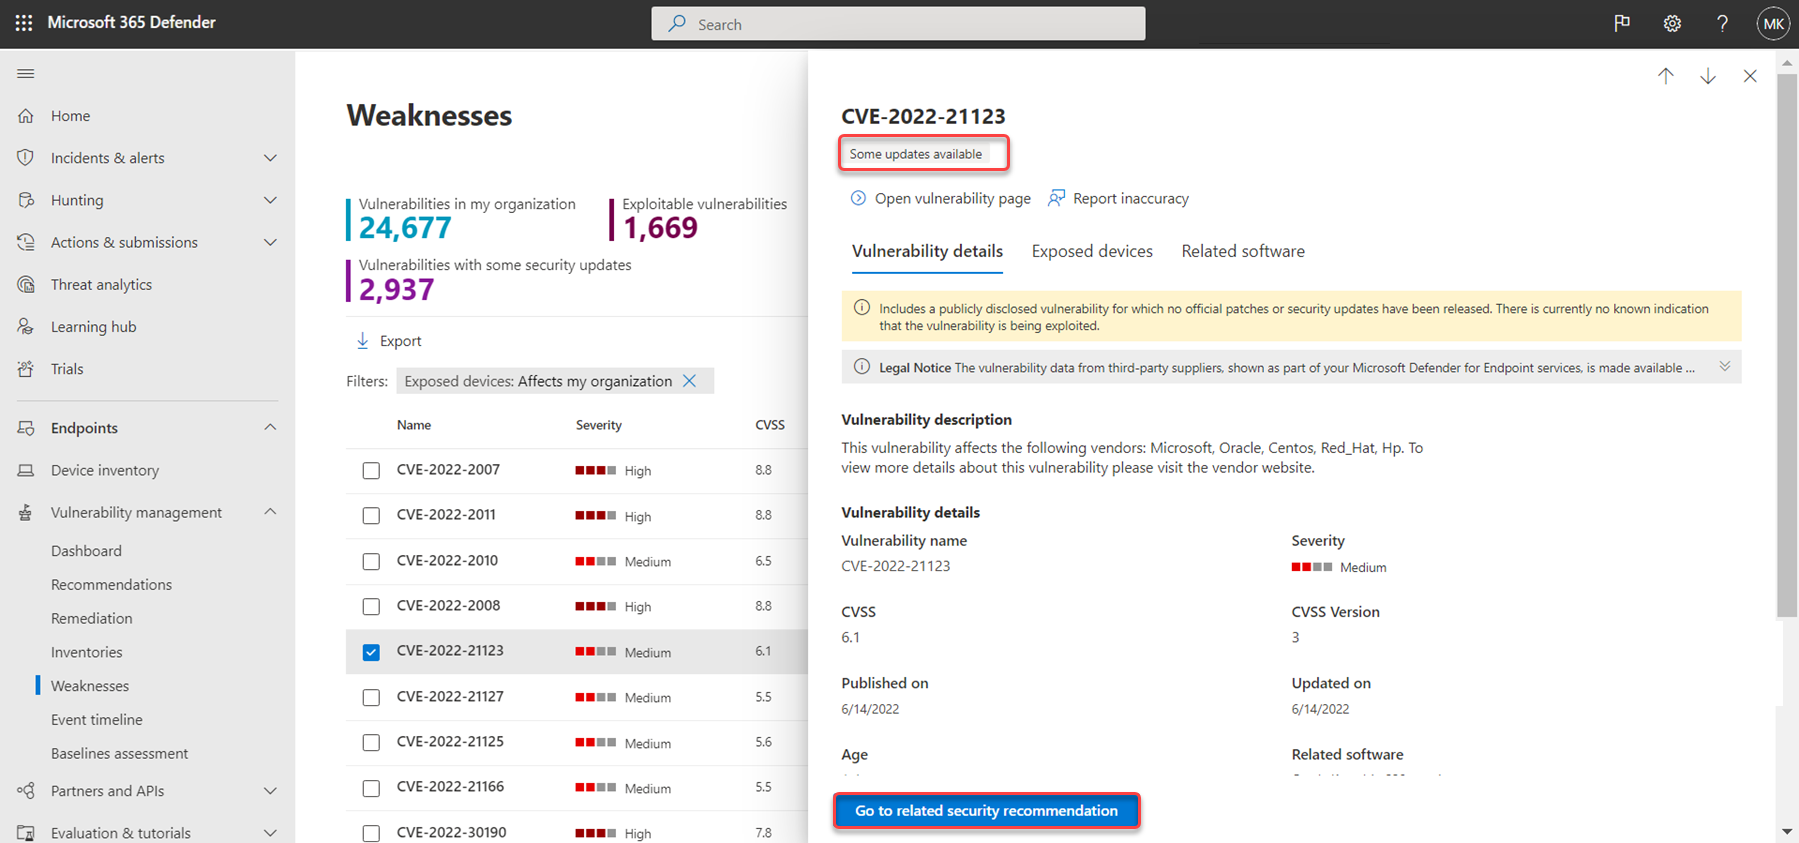The image size is (1799, 843).
Task: Go to next item with down arrow
Action: click(x=1708, y=76)
